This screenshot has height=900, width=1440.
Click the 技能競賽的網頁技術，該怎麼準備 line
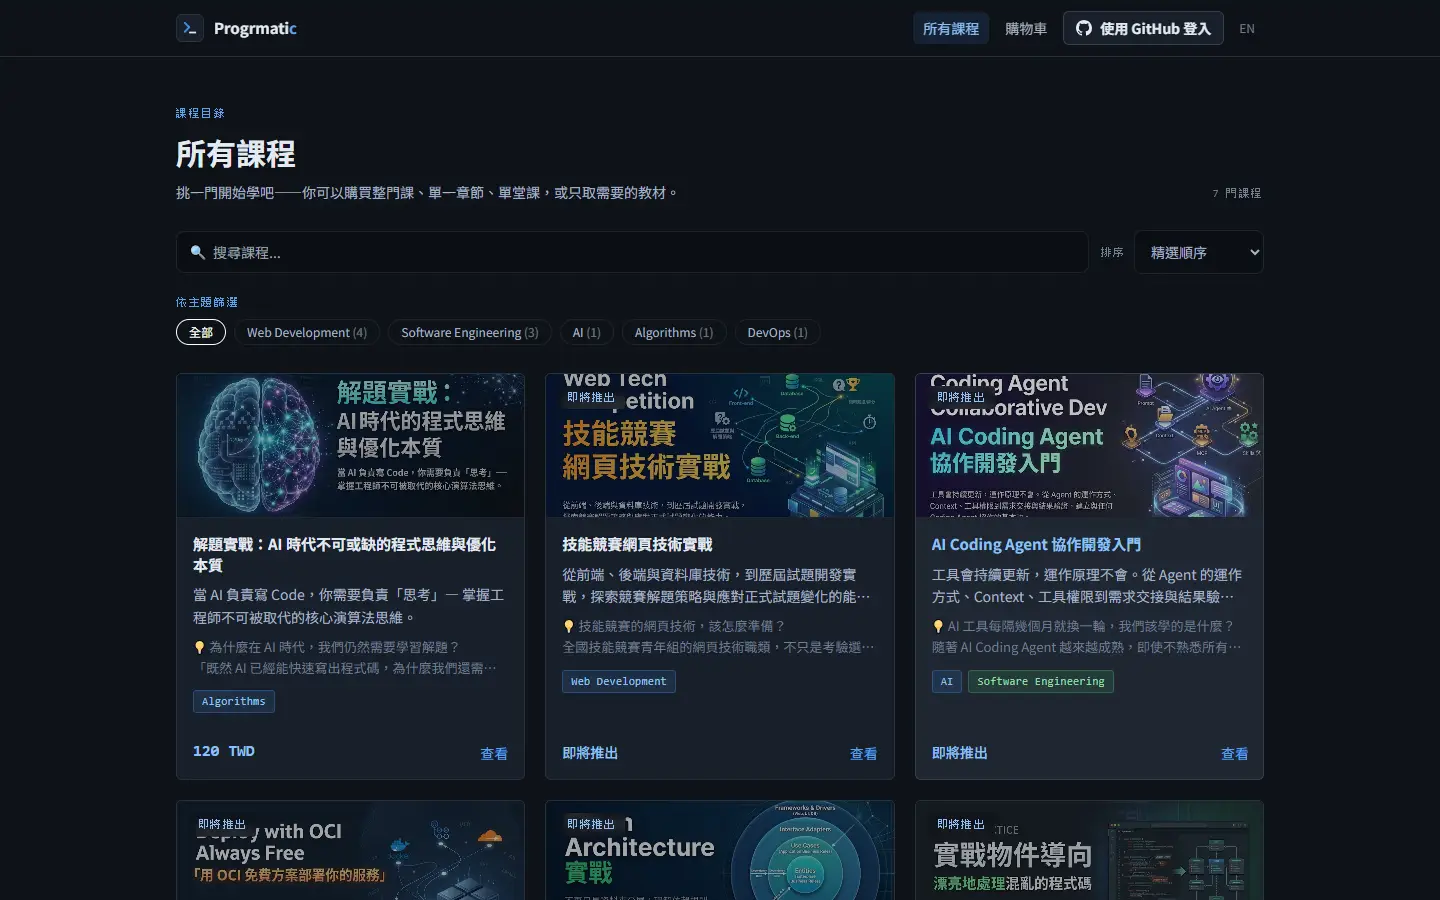(674, 626)
